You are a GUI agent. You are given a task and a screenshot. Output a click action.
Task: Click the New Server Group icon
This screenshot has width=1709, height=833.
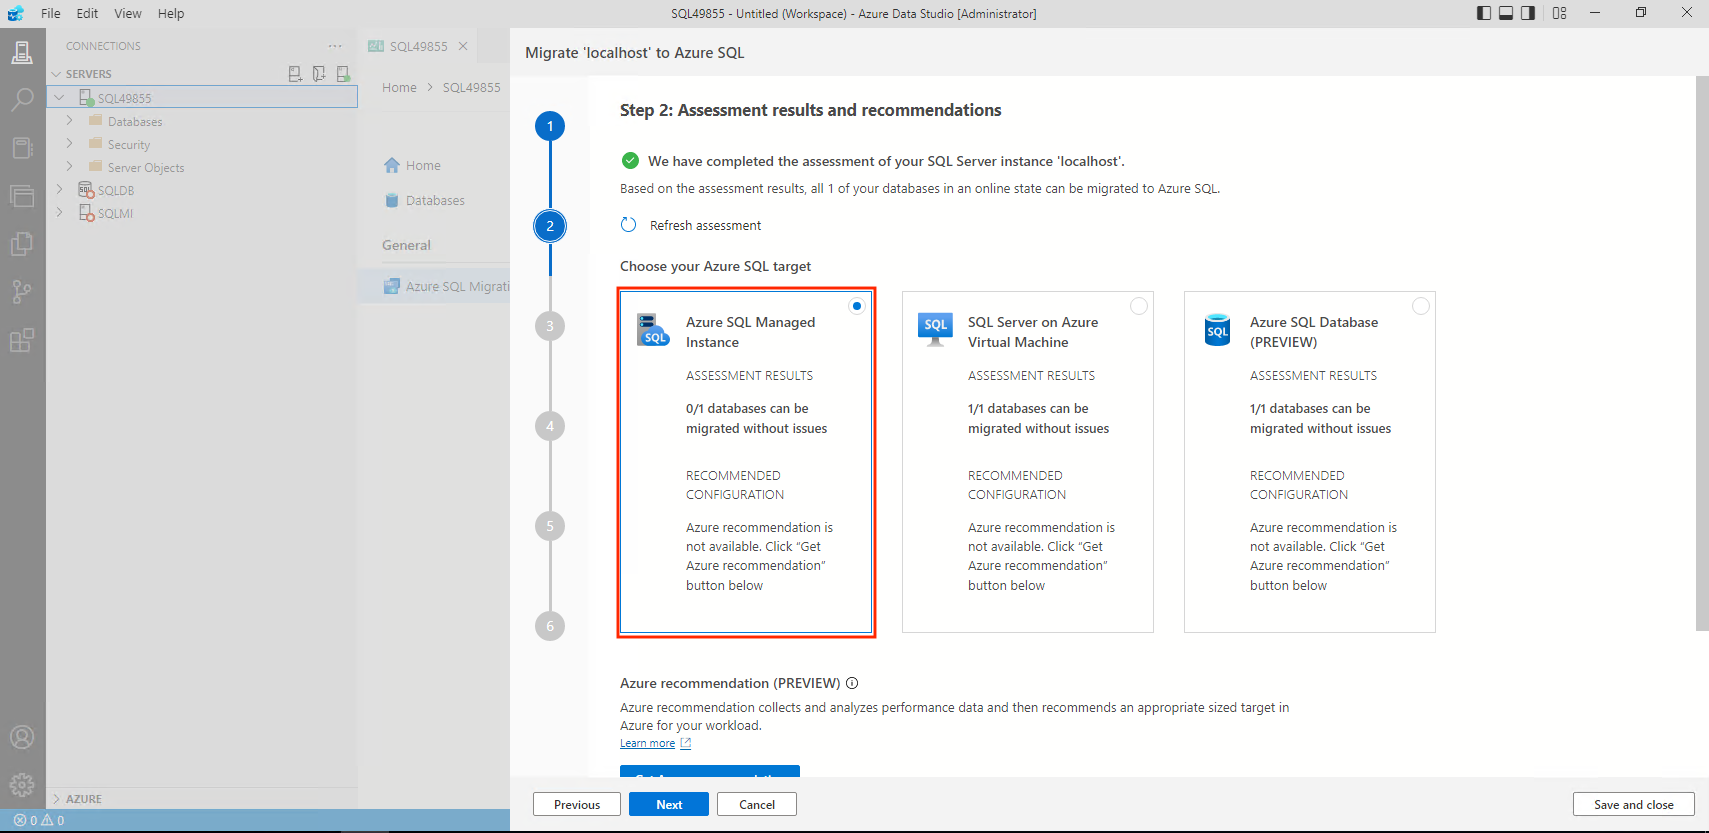319,74
